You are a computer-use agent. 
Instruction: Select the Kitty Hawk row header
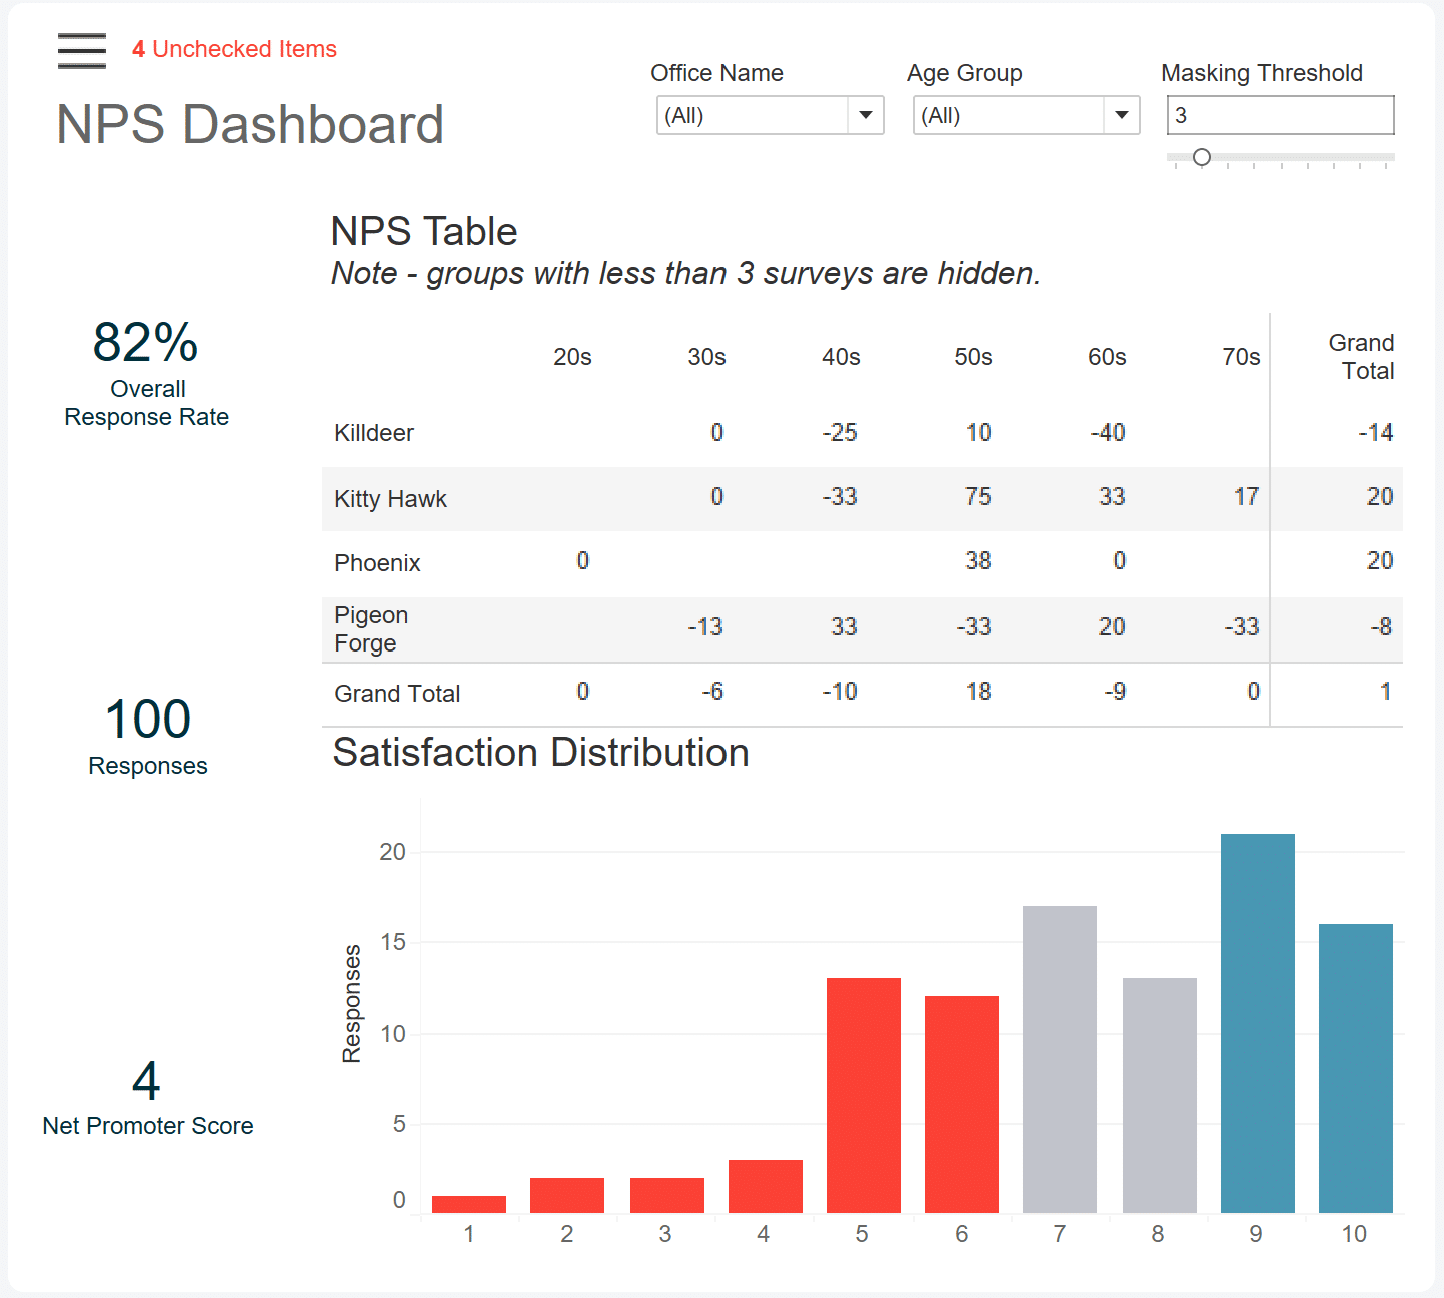click(x=390, y=499)
